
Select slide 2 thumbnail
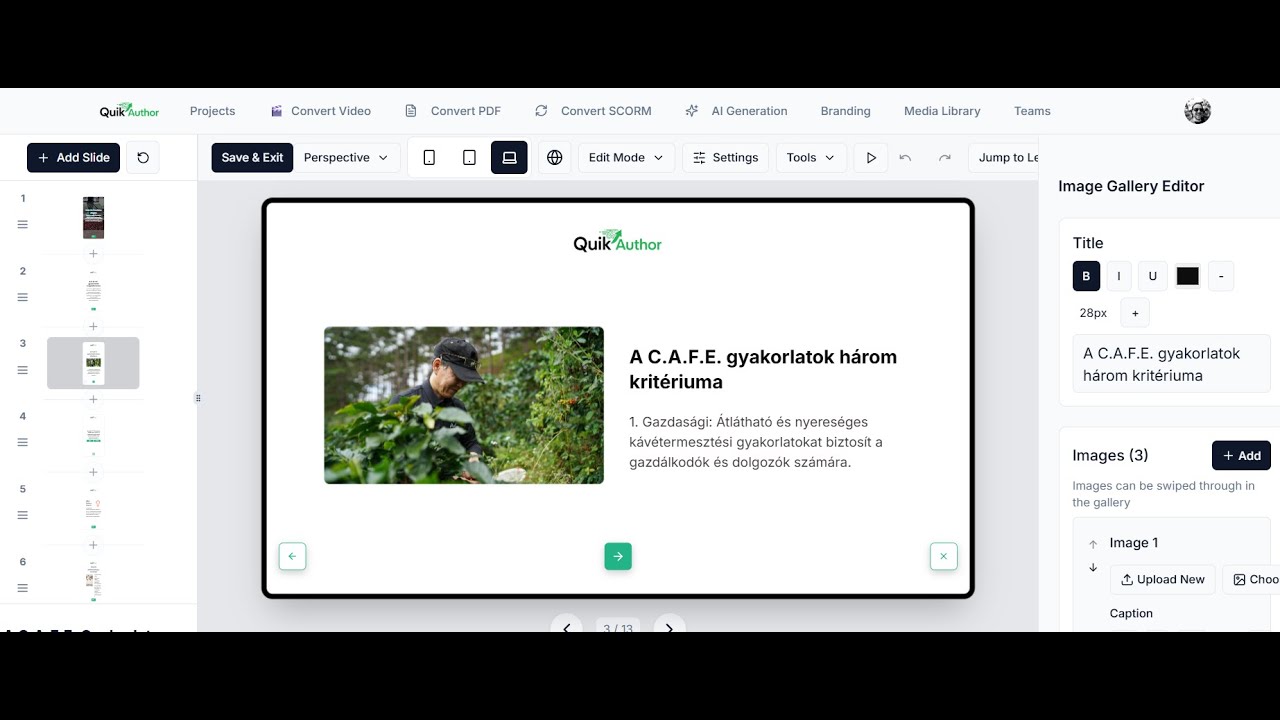click(x=93, y=290)
